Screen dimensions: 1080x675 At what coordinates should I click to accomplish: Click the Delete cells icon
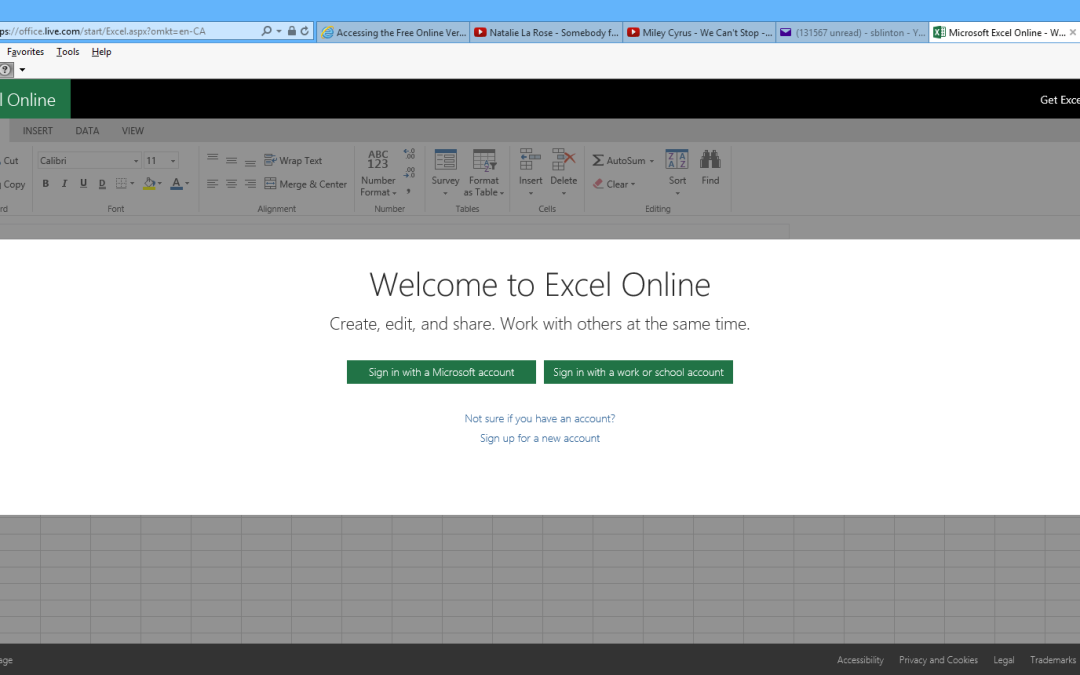564,161
